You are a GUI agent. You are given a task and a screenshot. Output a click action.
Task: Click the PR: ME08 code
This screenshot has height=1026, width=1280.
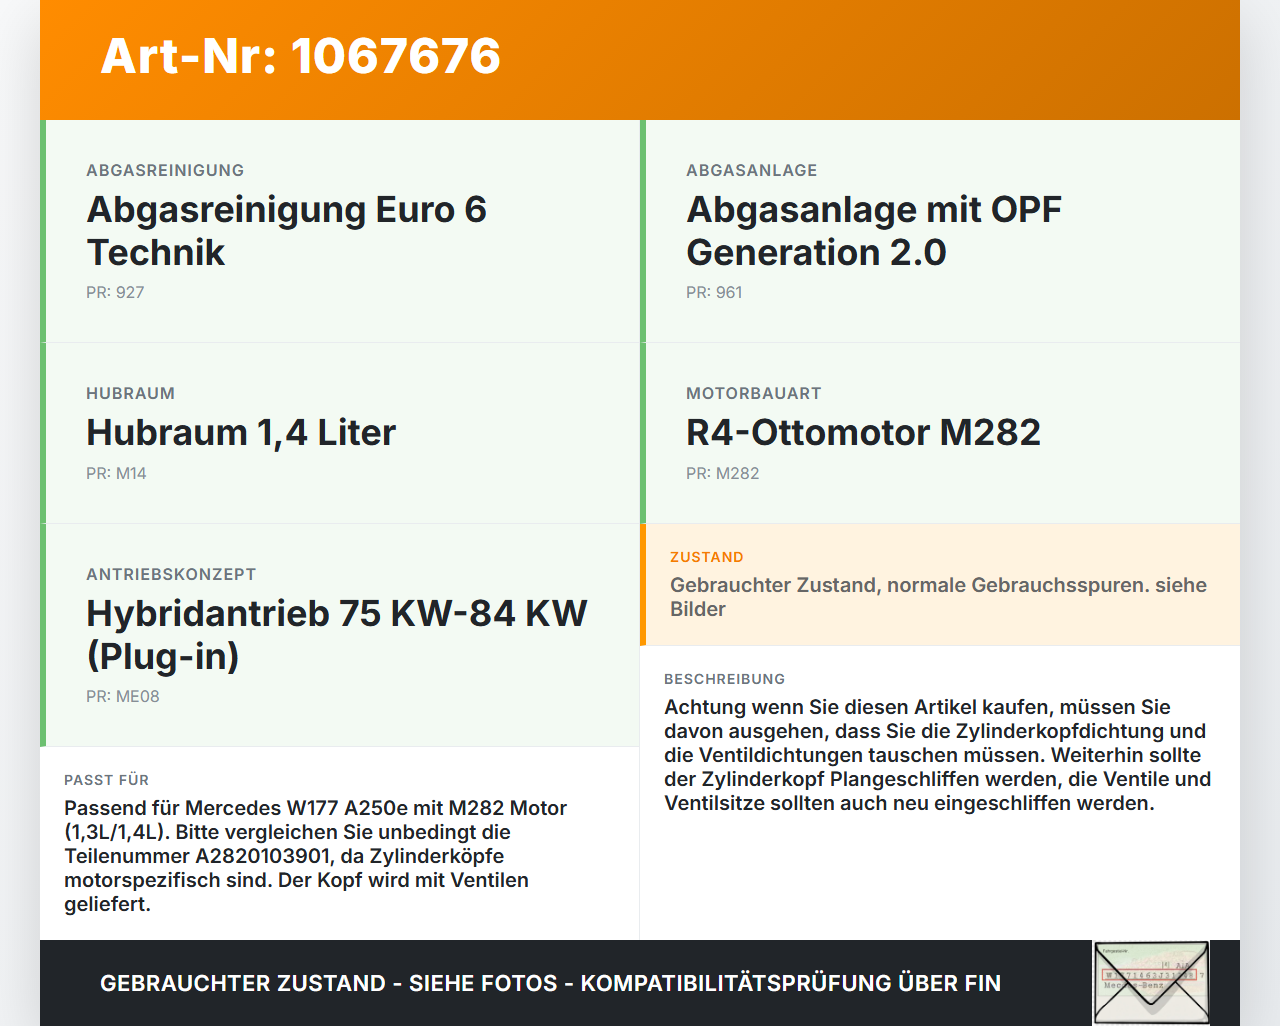pyautogui.click(x=122, y=697)
